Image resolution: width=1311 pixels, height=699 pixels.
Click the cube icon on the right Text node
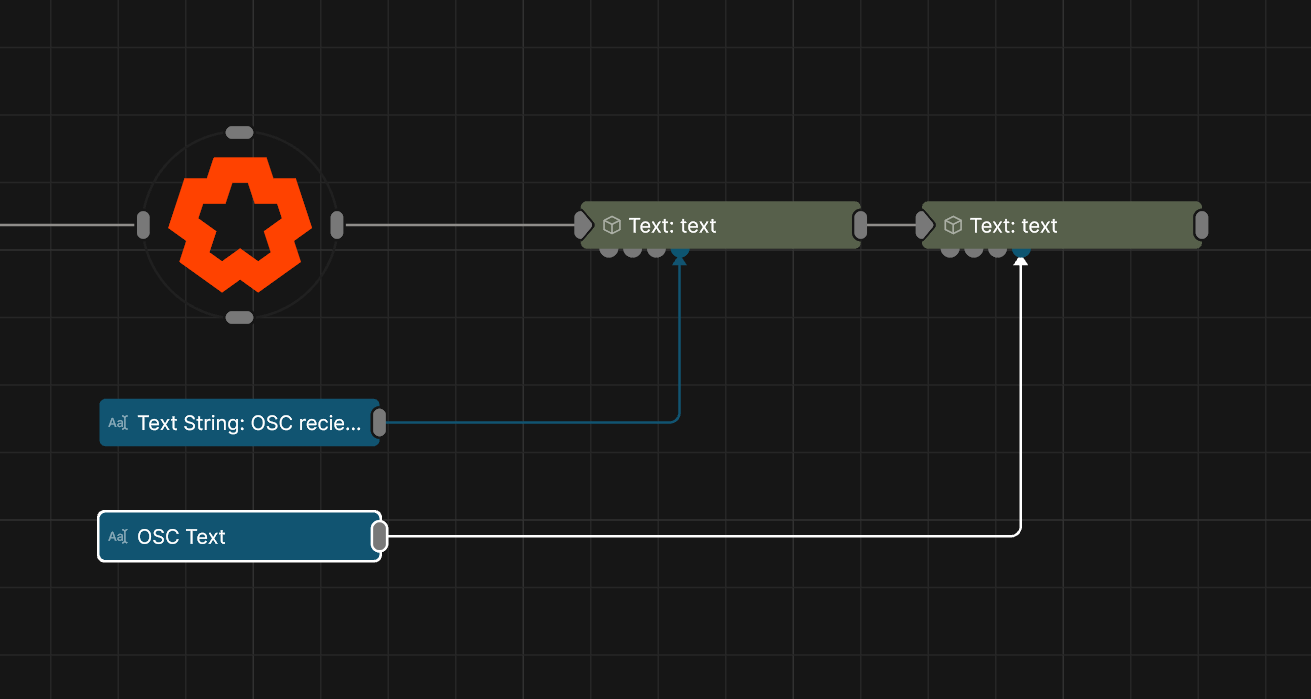coord(953,226)
